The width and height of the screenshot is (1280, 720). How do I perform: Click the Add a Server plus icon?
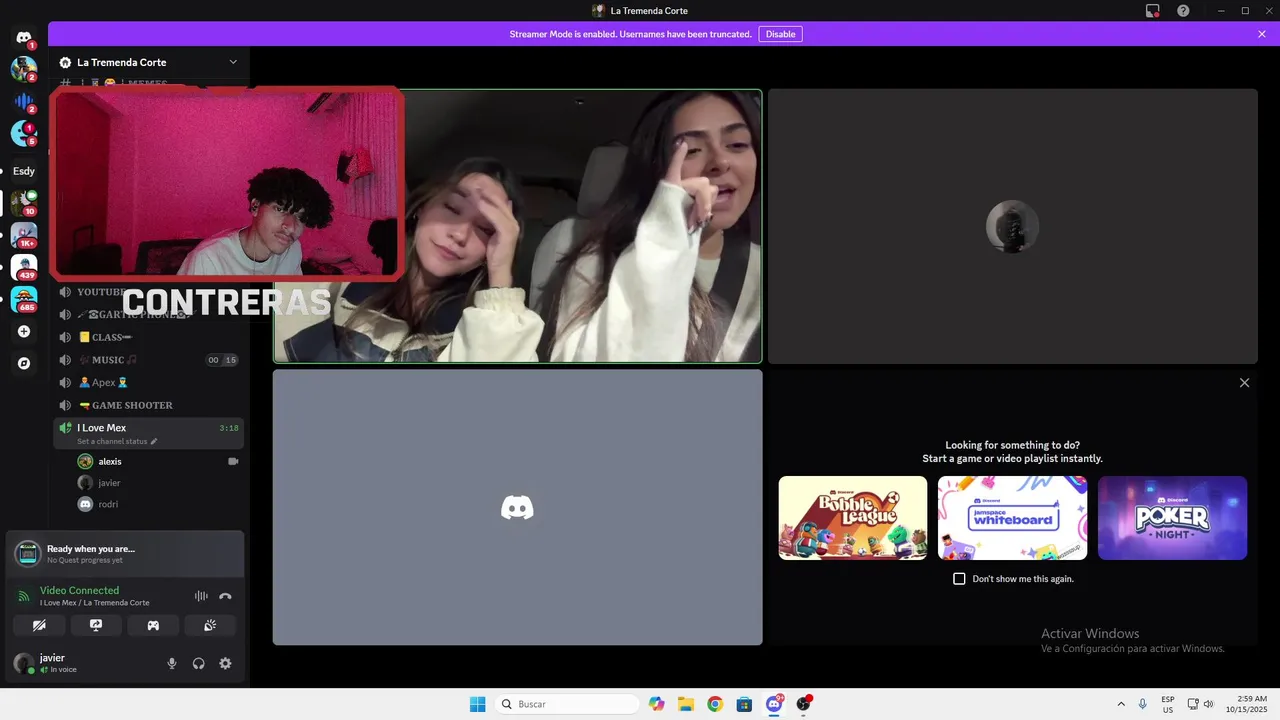click(24, 331)
